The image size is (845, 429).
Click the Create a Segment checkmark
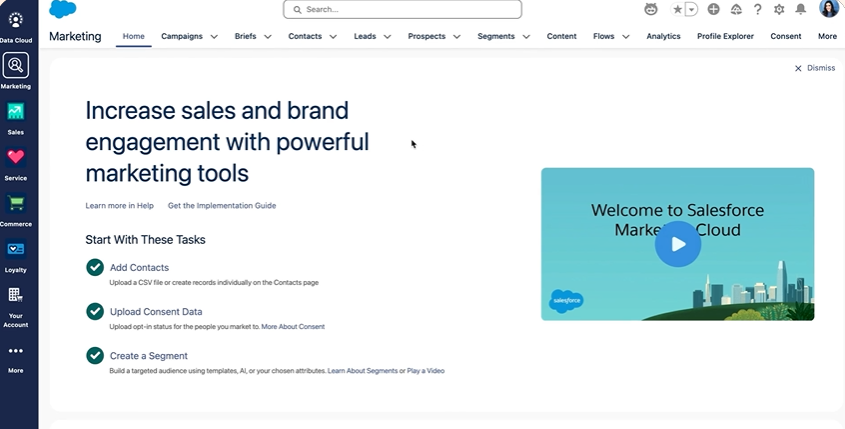(x=95, y=355)
